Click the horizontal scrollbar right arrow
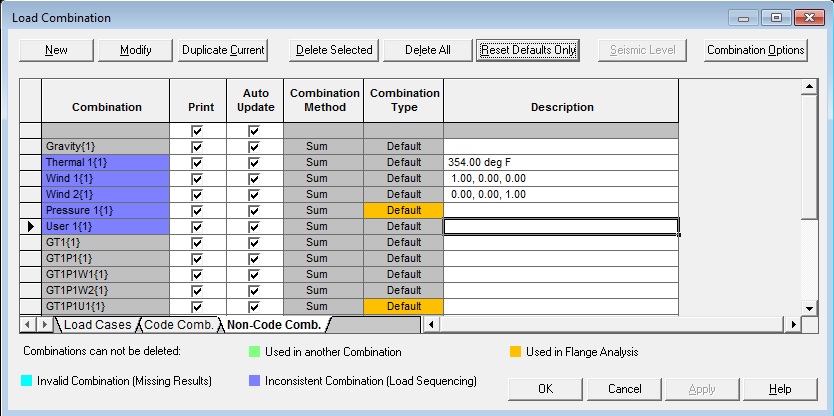Screen dimensions: 834x416 (794, 325)
